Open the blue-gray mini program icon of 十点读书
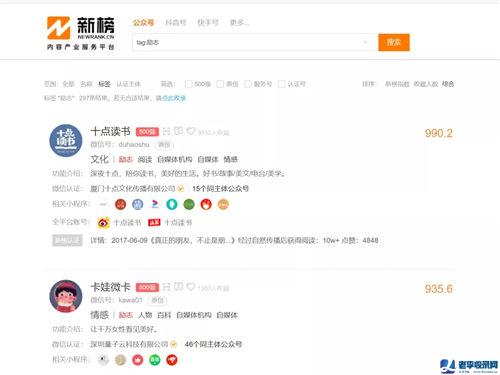This screenshot has width=500, height=375. tap(138, 204)
